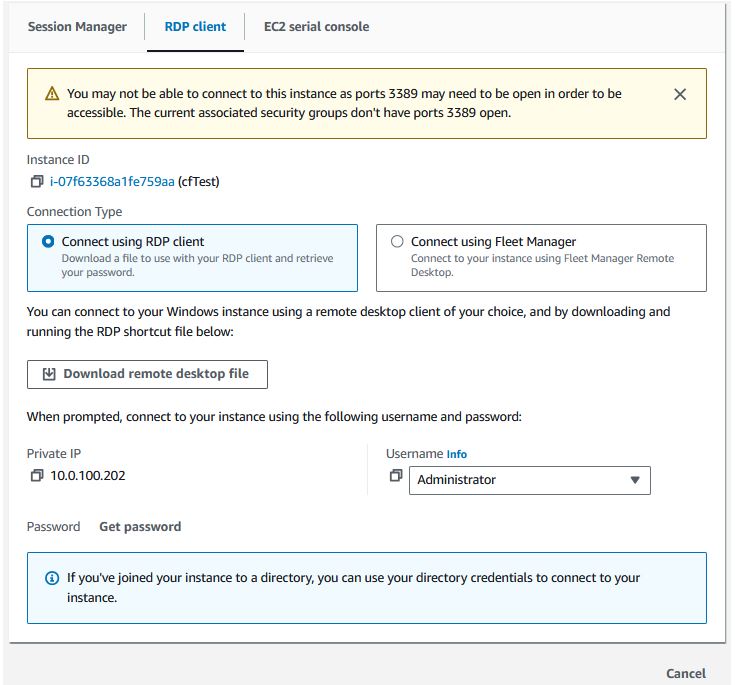Select Connect using RDP client radio button
The height and width of the screenshot is (685, 735).
[x=48, y=241]
